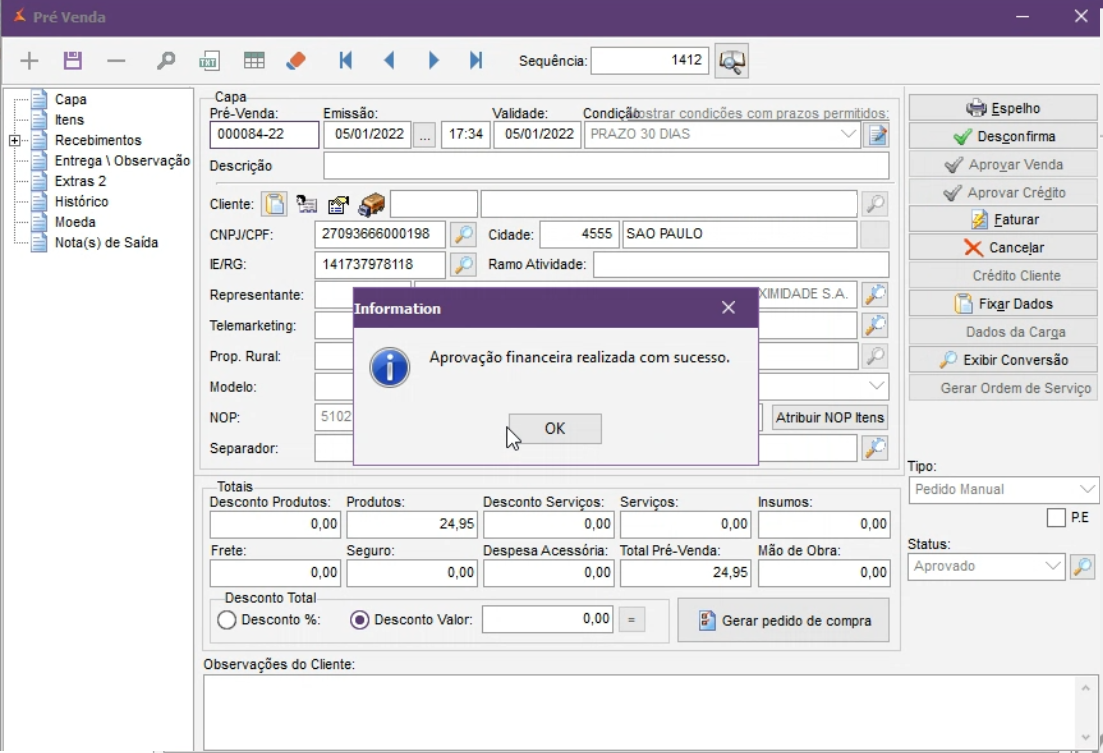The height and width of the screenshot is (753, 1103).
Task: Click the save floppy disk icon
Action: 72,61
